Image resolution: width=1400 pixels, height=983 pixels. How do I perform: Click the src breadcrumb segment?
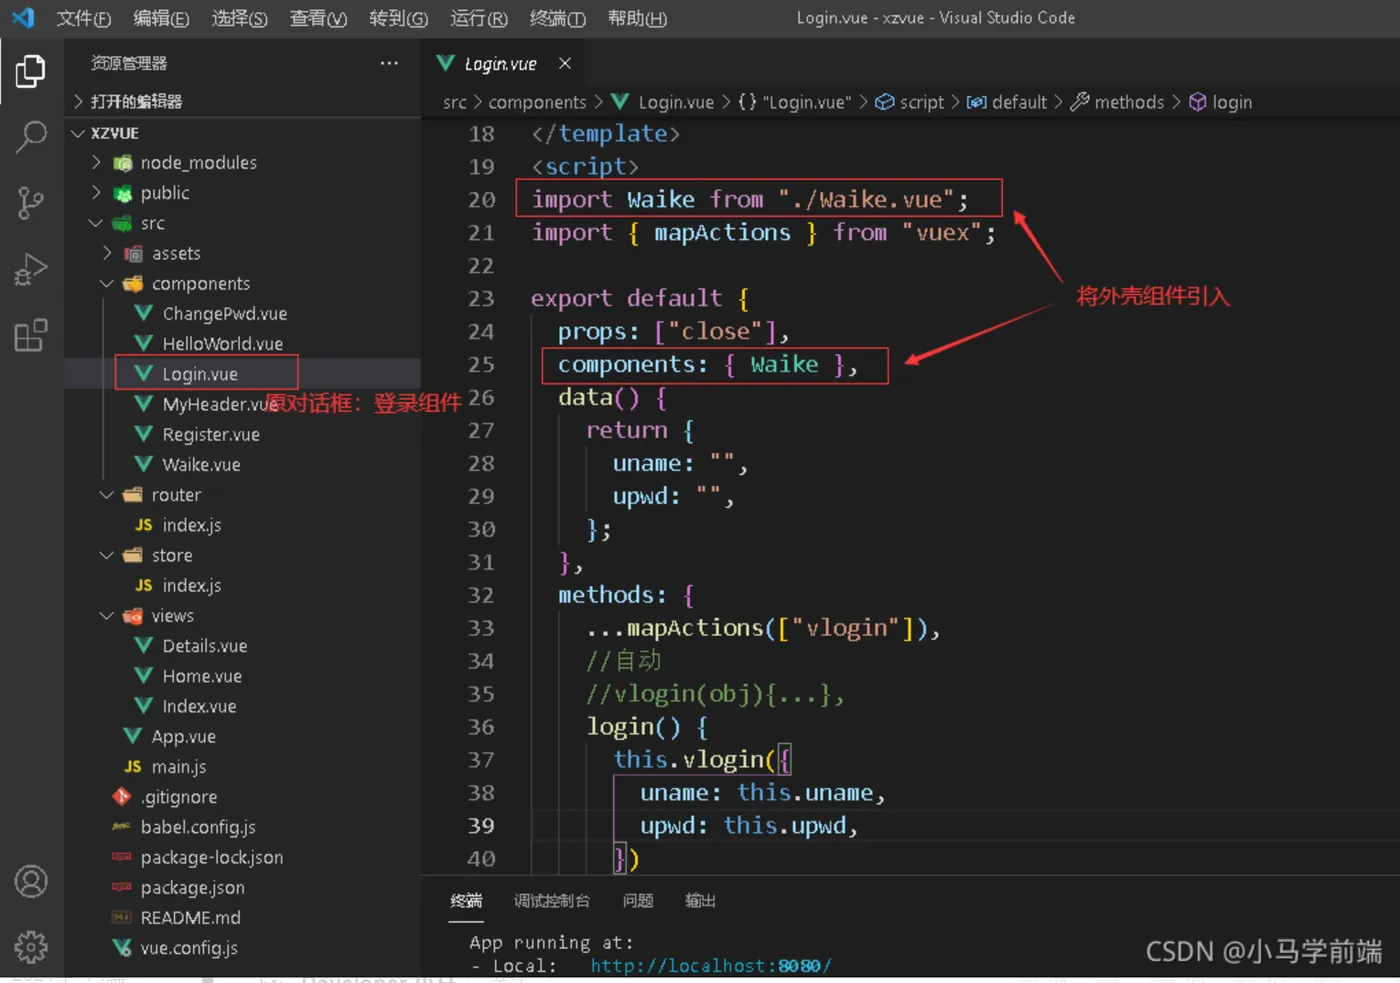click(x=455, y=102)
